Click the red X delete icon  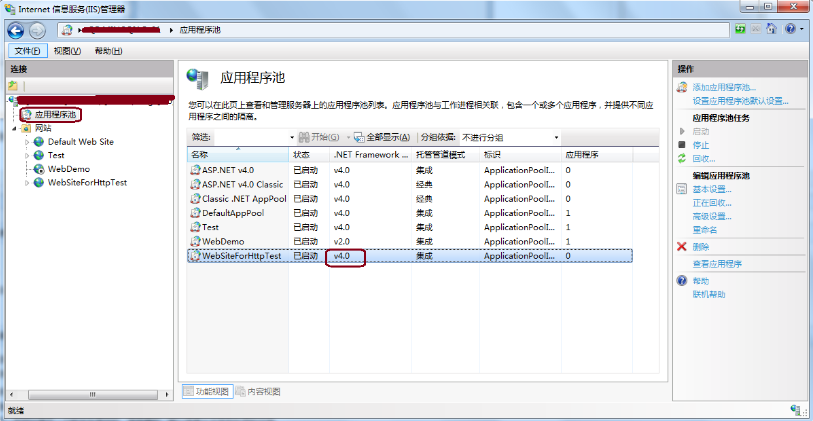682,247
